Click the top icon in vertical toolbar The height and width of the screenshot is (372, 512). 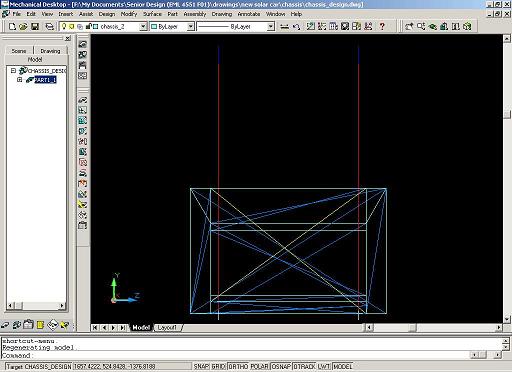click(x=82, y=44)
